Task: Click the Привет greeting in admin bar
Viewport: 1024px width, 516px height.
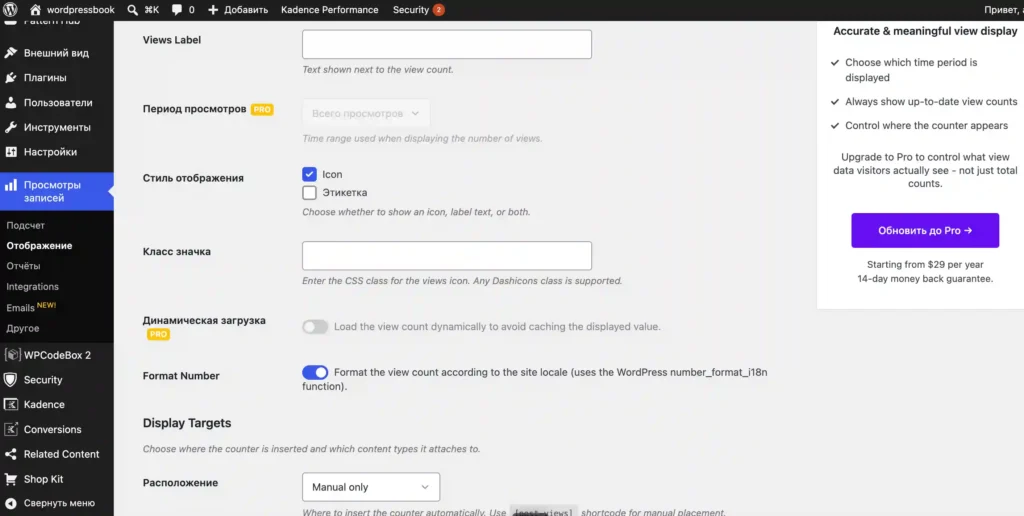Action: [x=1003, y=10]
